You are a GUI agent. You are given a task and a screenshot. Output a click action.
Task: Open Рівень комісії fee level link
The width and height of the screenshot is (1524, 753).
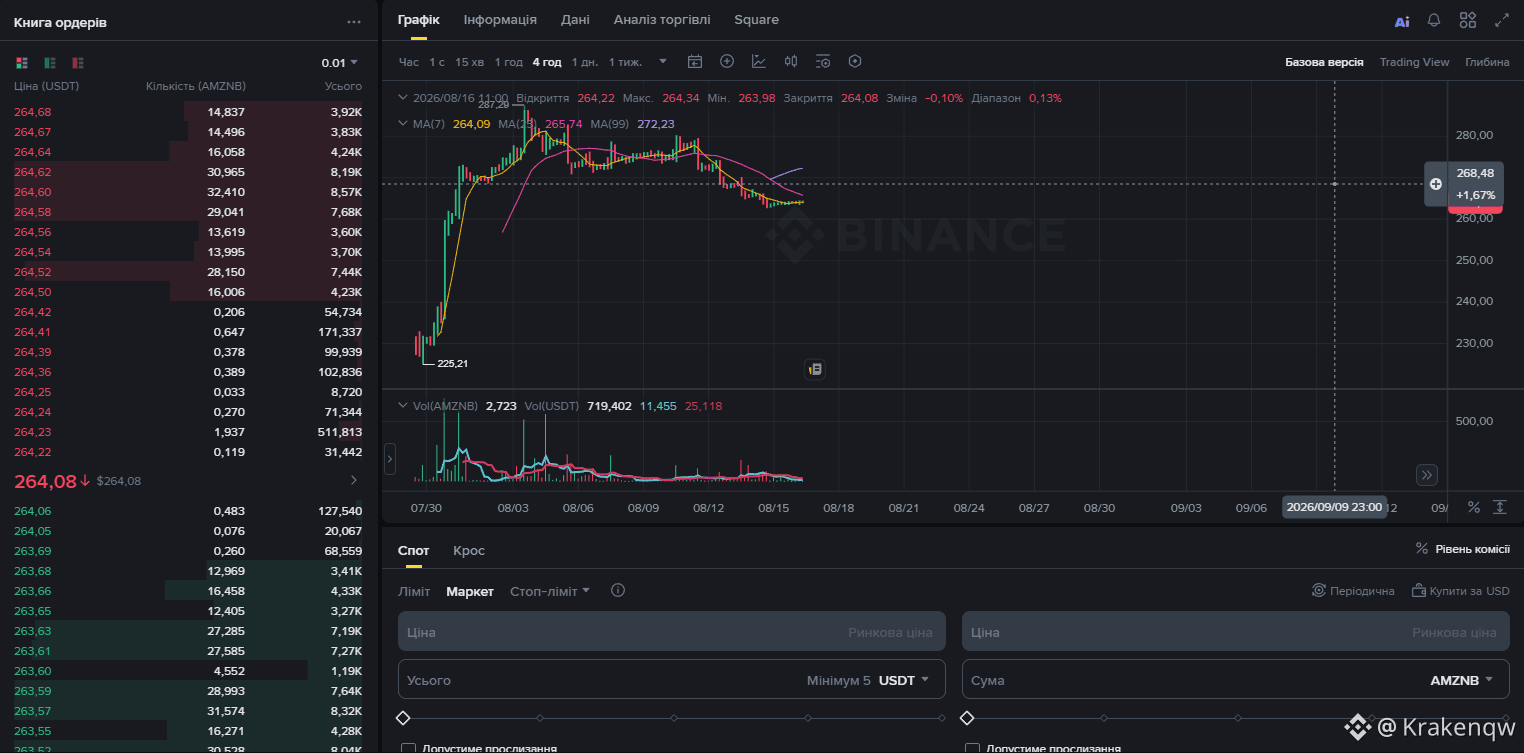pyautogui.click(x=1462, y=549)
